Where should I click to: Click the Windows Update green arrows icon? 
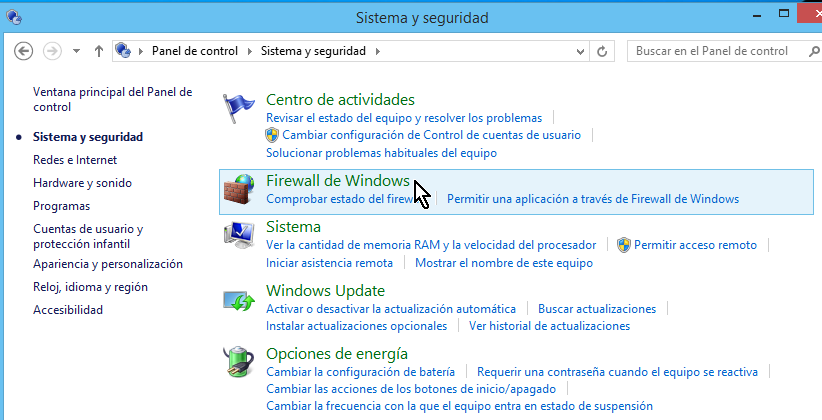pyautogui.click(x=239, y=300)
